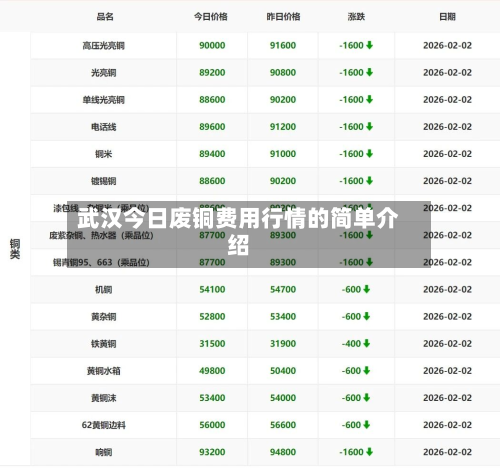Viewport: 500px width, 469px height.
Task: Click today's price 31500 for 铁黄铜
Action: pyautogui.click(x=212, y=343)
